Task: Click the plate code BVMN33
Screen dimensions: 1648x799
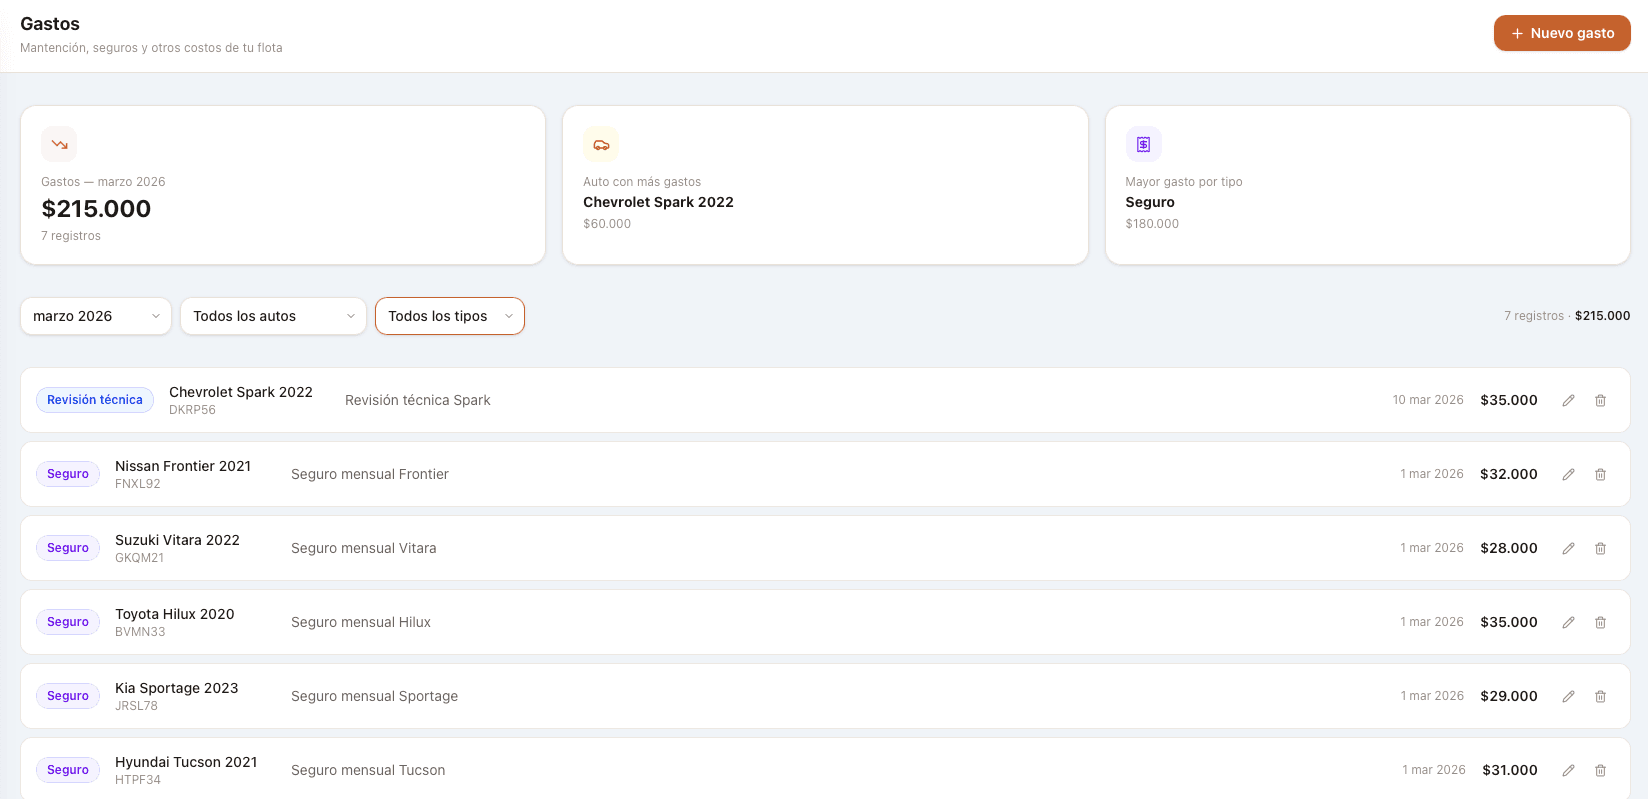Action: (140, 632)
